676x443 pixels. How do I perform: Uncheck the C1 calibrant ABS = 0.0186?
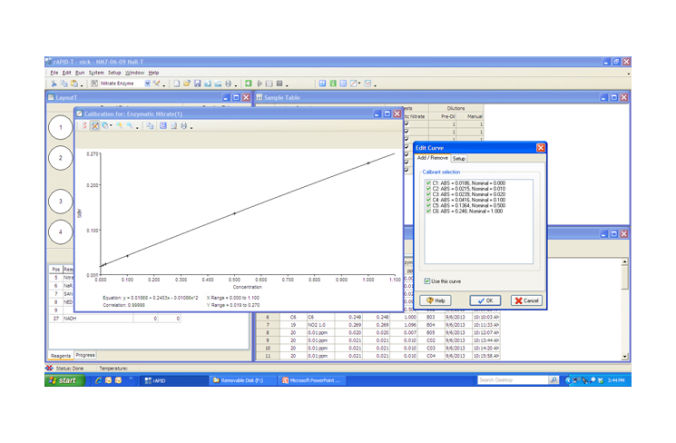coord(428,182)
